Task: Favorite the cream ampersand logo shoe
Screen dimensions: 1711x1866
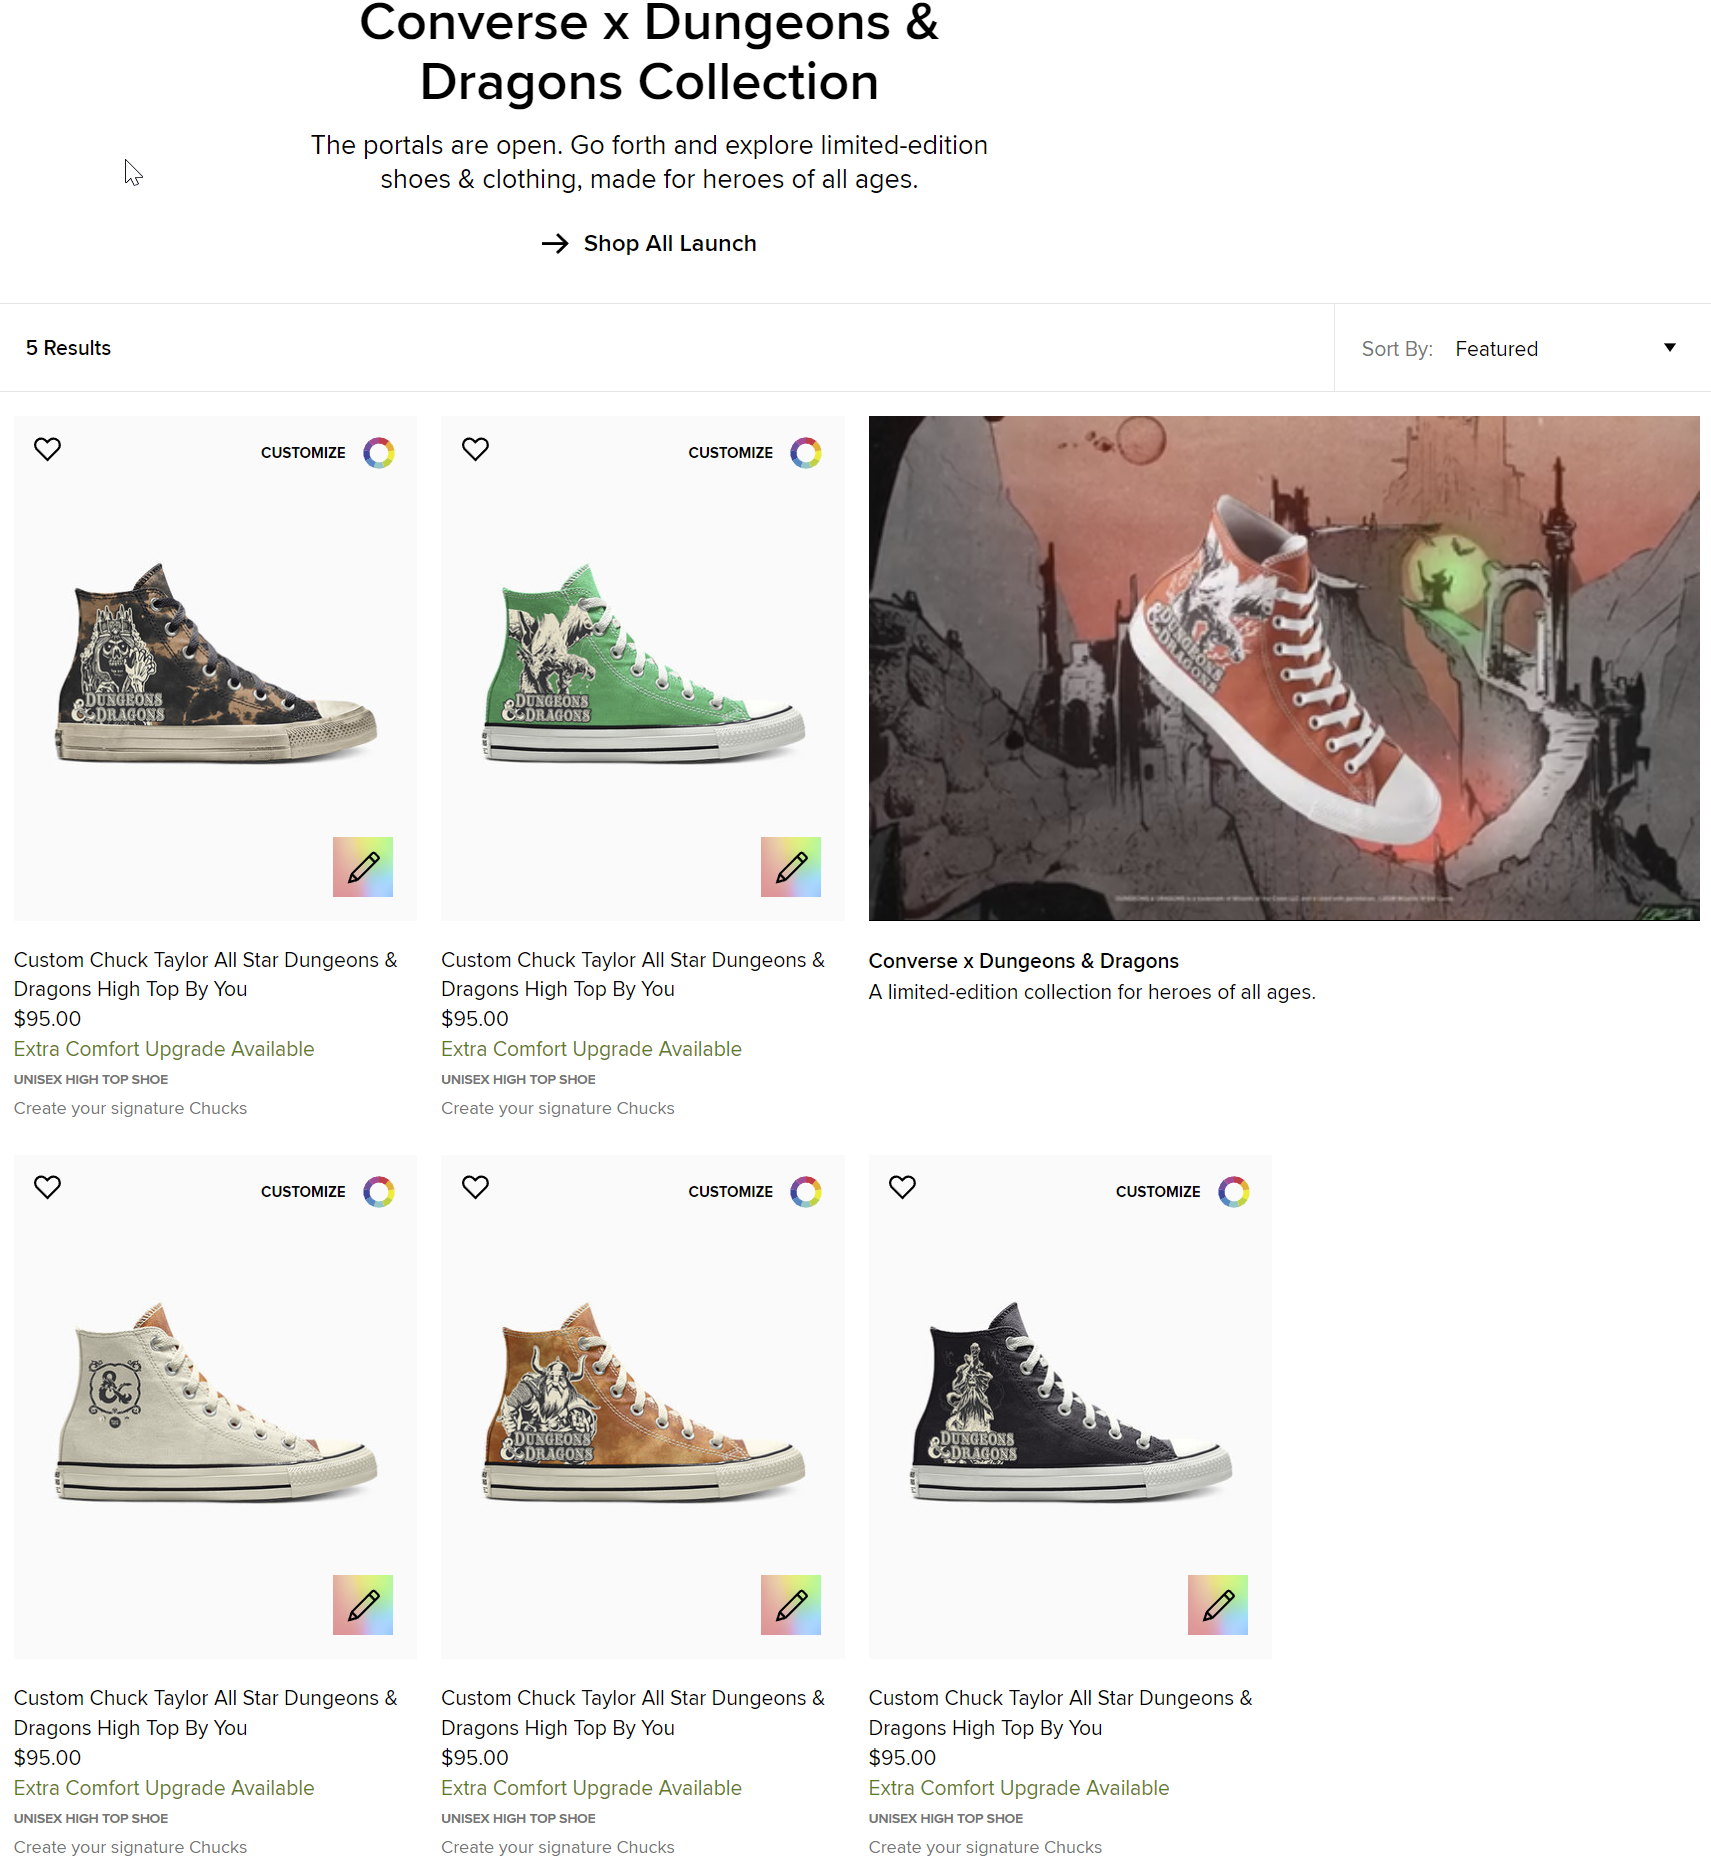Action: tap(47, 1188)
